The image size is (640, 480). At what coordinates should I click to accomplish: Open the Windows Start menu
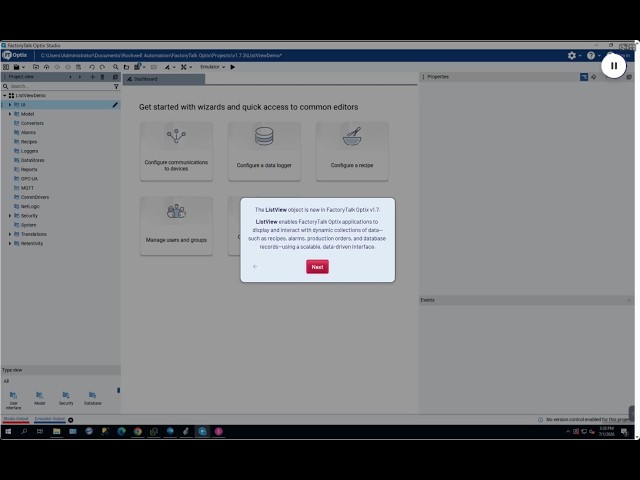coord(8,431)
